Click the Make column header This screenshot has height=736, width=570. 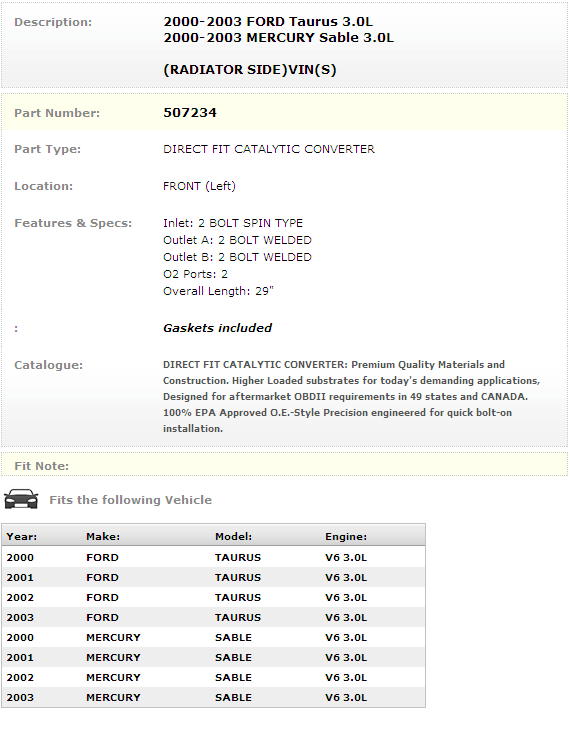coord(103,537)
